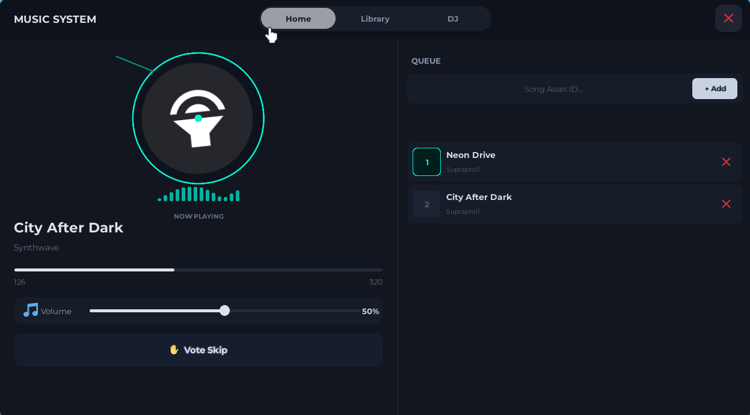
Task: Remove Neon Drive from the queue
Action: tap(726, 162)
